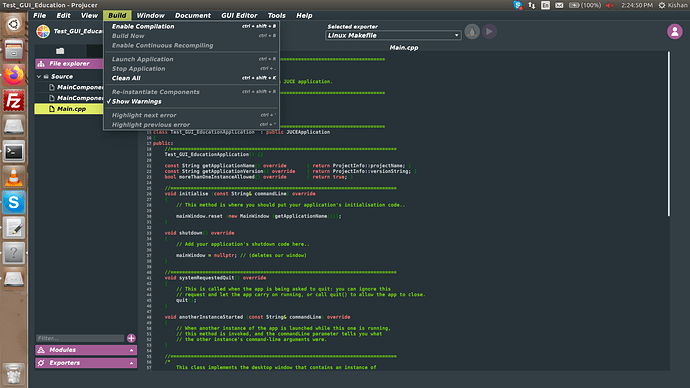Open the help question mark dock icon
Viewport: 690px width, 388px height.
pyautogui.click(x=14, y=253)
